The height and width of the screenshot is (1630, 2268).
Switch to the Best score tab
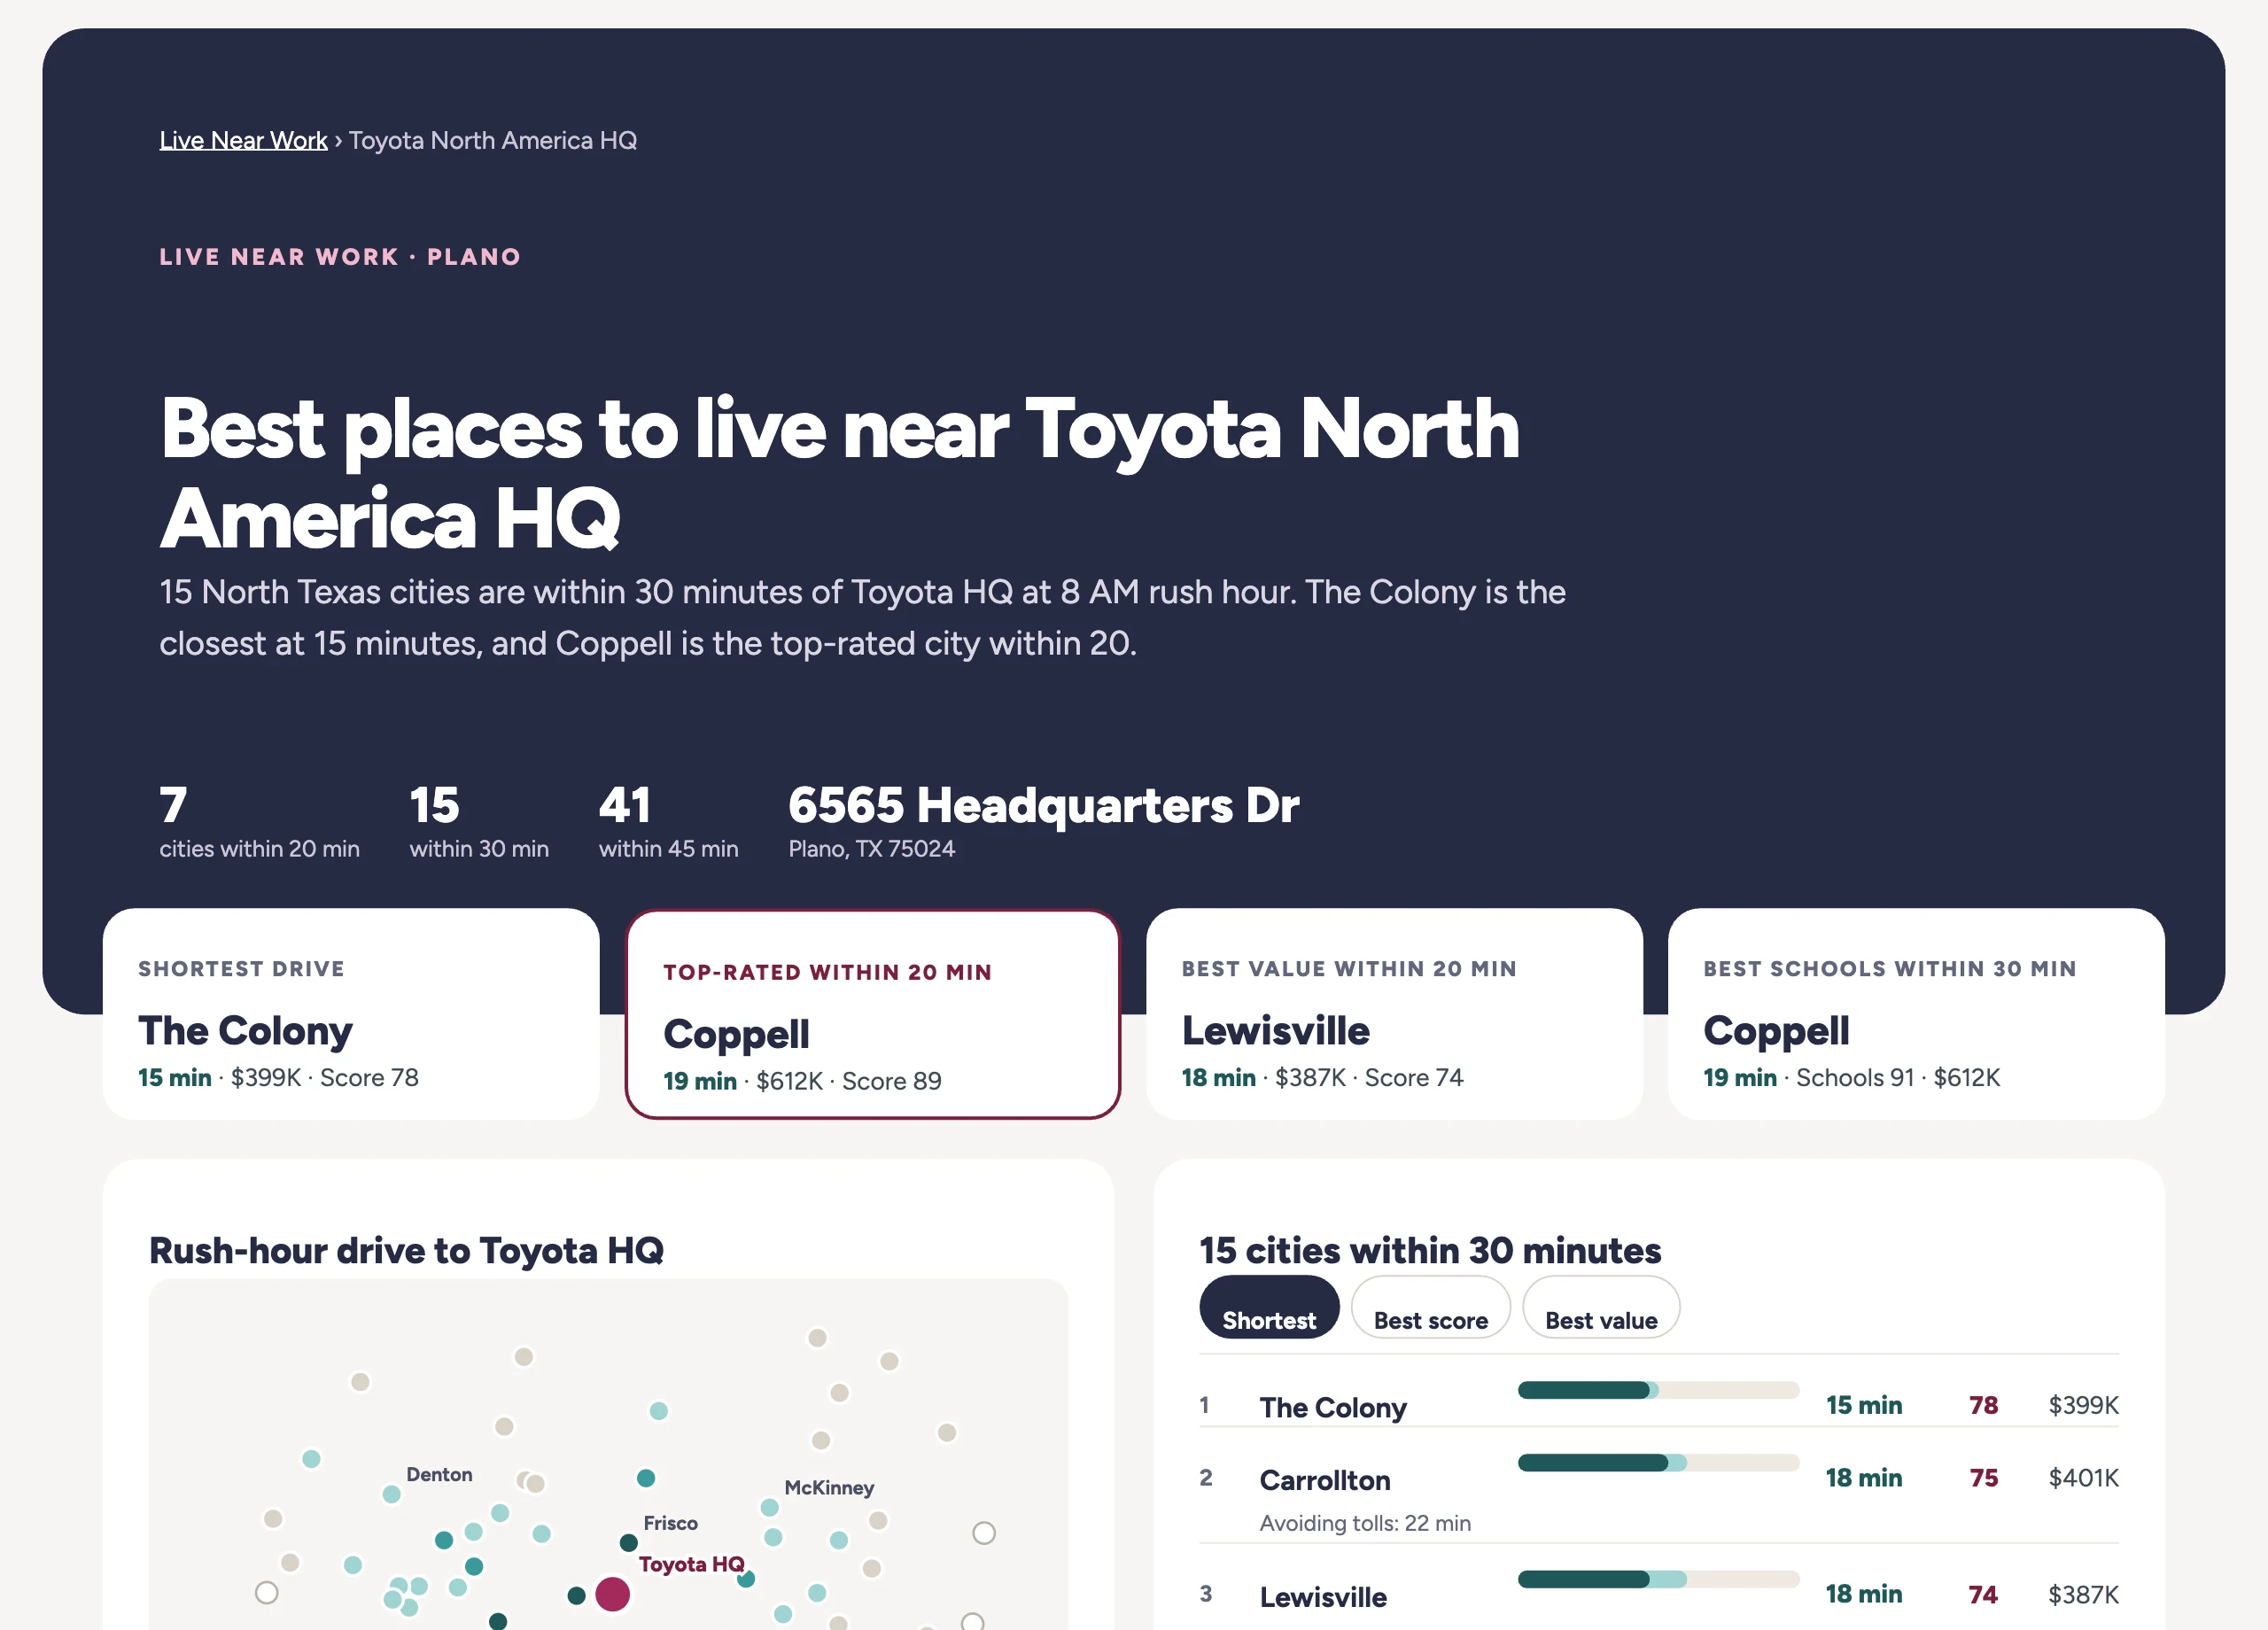pos(1430,1308)
